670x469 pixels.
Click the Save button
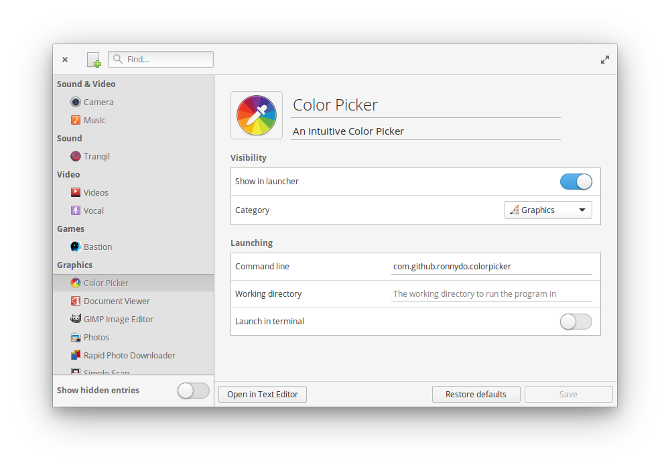pos(568,394)
